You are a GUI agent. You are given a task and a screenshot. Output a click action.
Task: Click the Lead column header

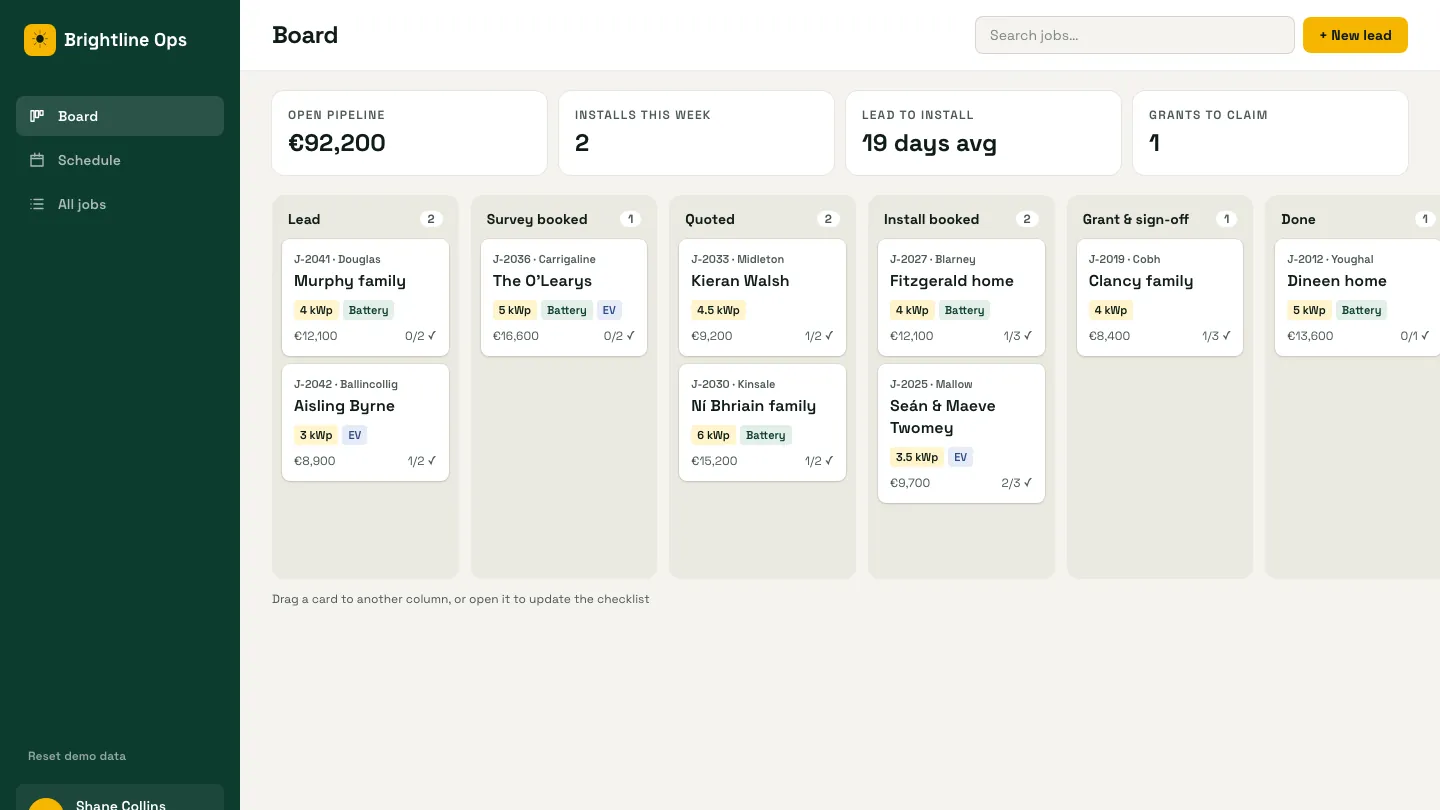click(304, 219)
